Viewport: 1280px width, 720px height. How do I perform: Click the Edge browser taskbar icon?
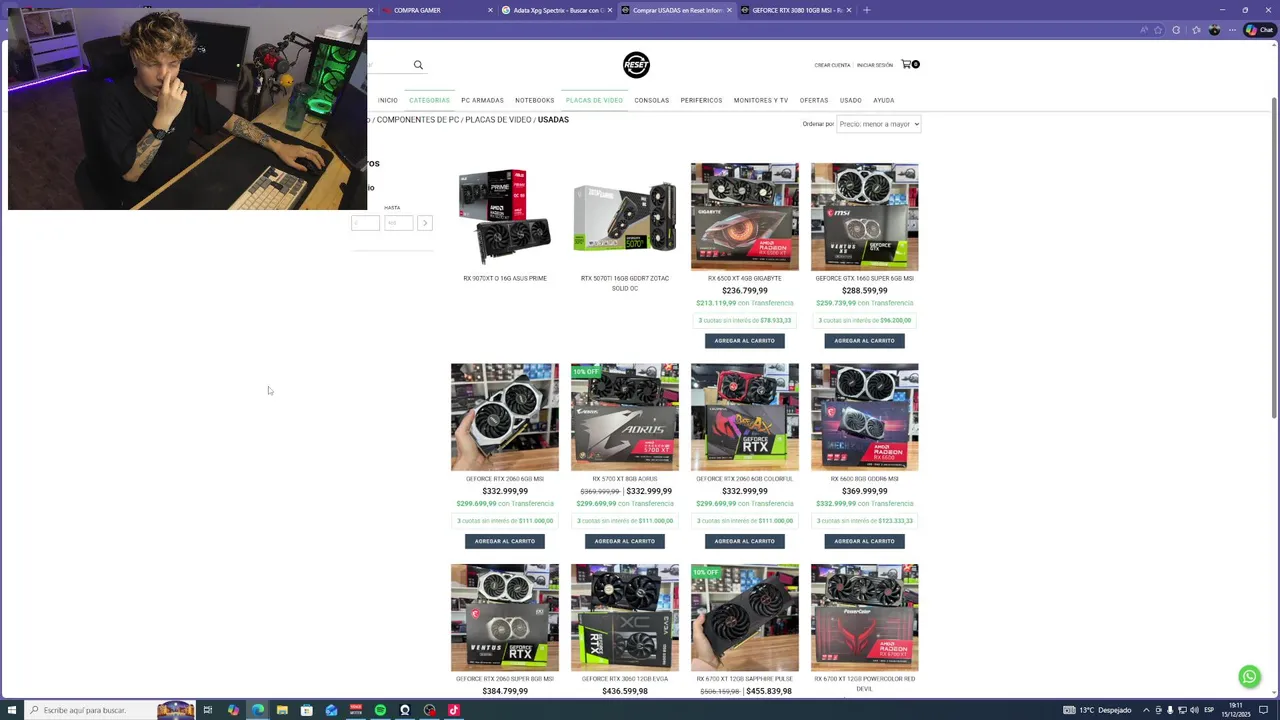(x=258, y=710)
